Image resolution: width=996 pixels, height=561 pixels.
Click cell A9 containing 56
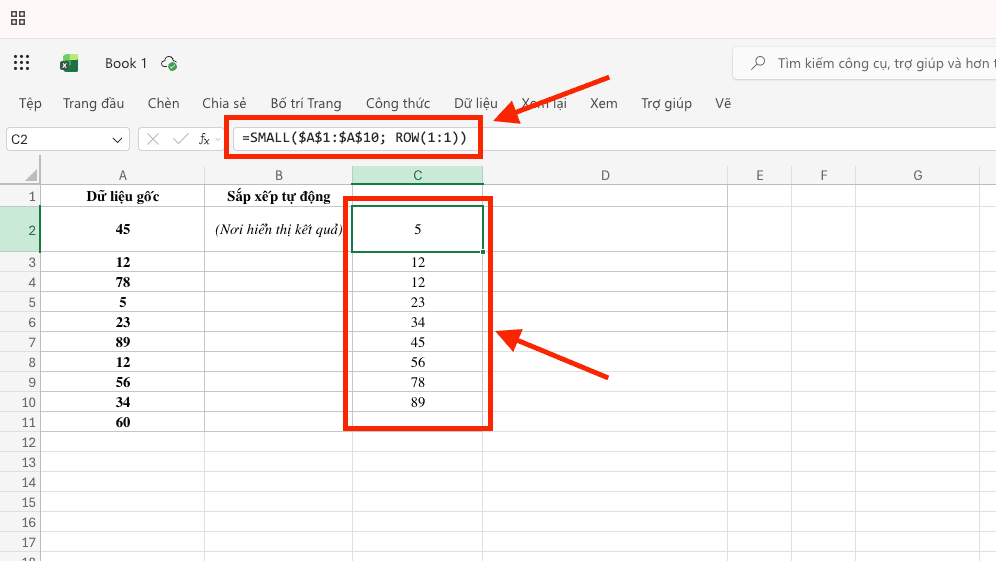click(x=123, y=382)
